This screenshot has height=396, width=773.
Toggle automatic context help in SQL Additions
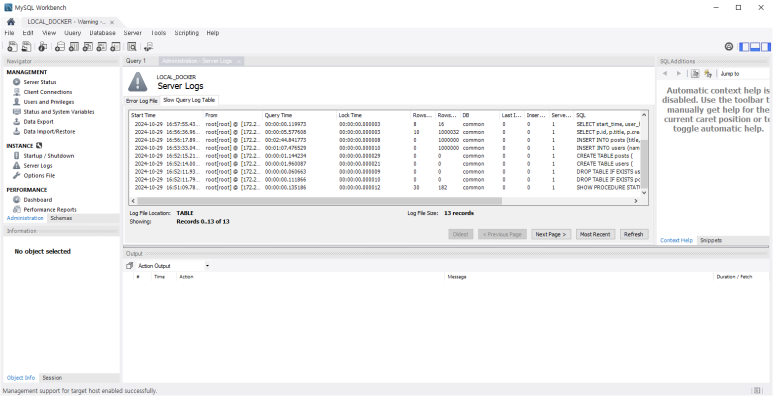click(x=708, y=73)
